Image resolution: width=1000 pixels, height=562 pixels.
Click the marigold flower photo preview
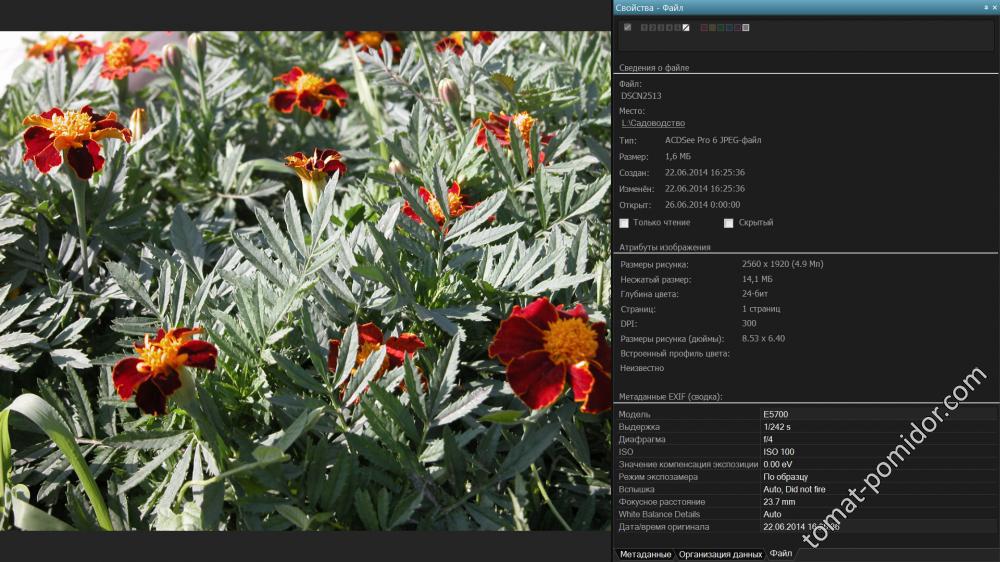[x=305, y=280]
